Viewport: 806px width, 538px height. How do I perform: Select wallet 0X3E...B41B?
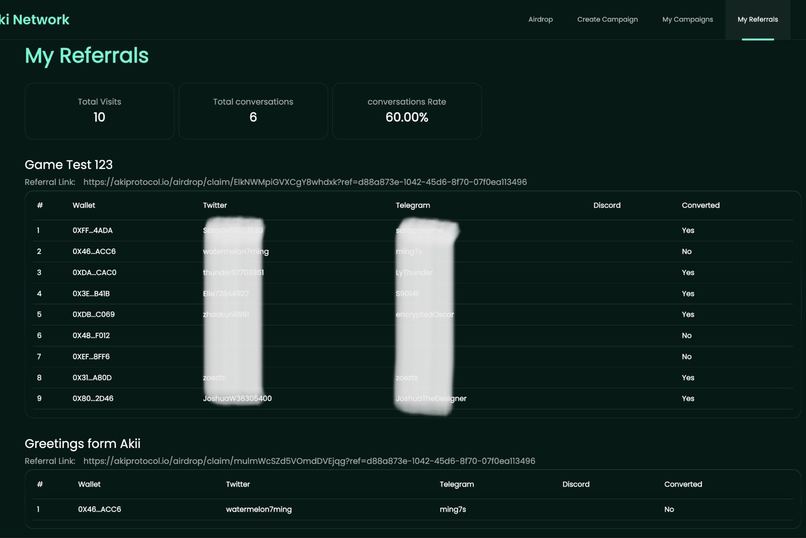pos(91,293)
